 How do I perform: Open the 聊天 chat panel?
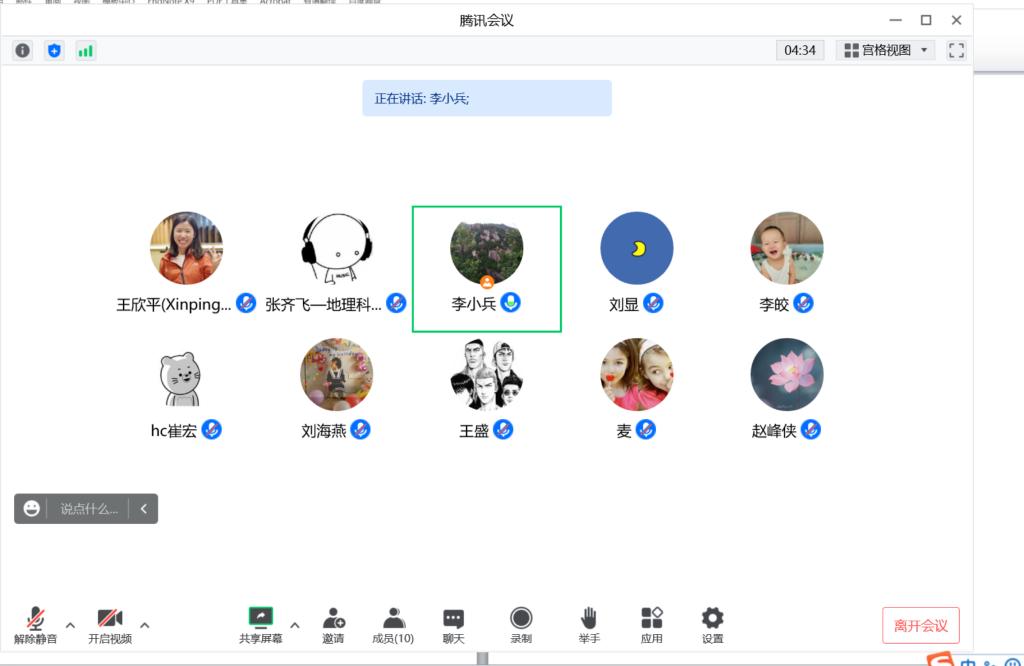pos(454,625)
